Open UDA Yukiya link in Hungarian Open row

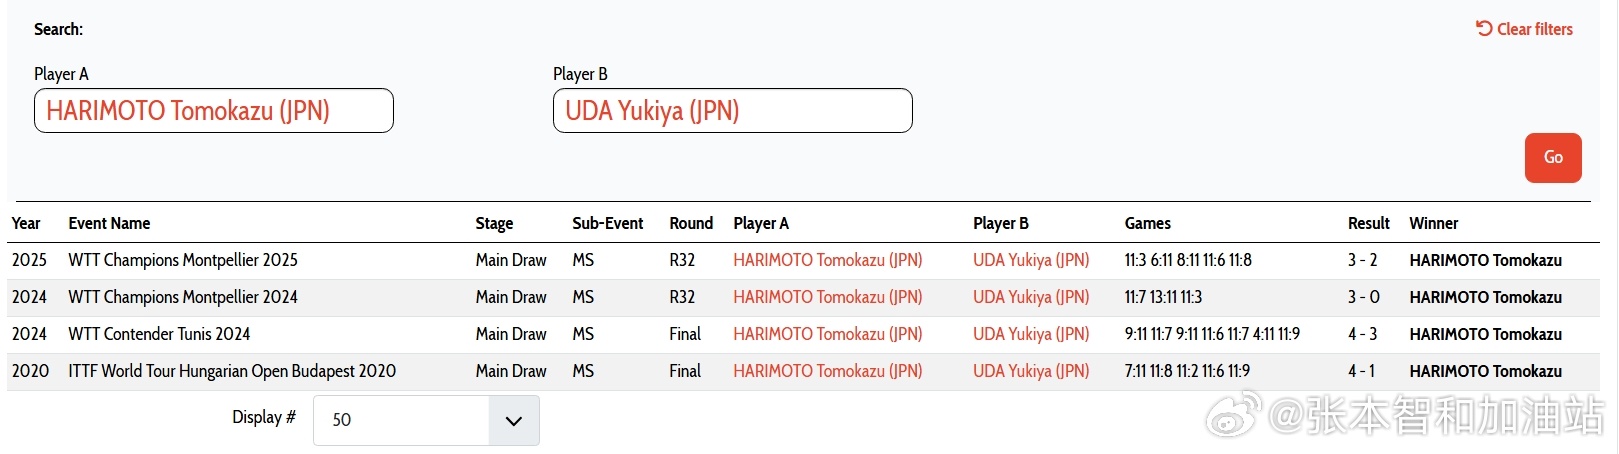click(1031, 371)
